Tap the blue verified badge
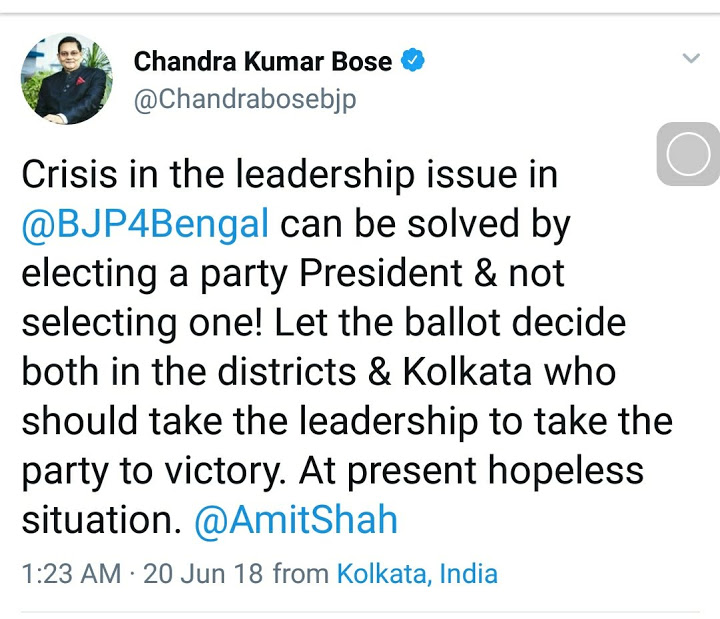 [x=413, y=61]
